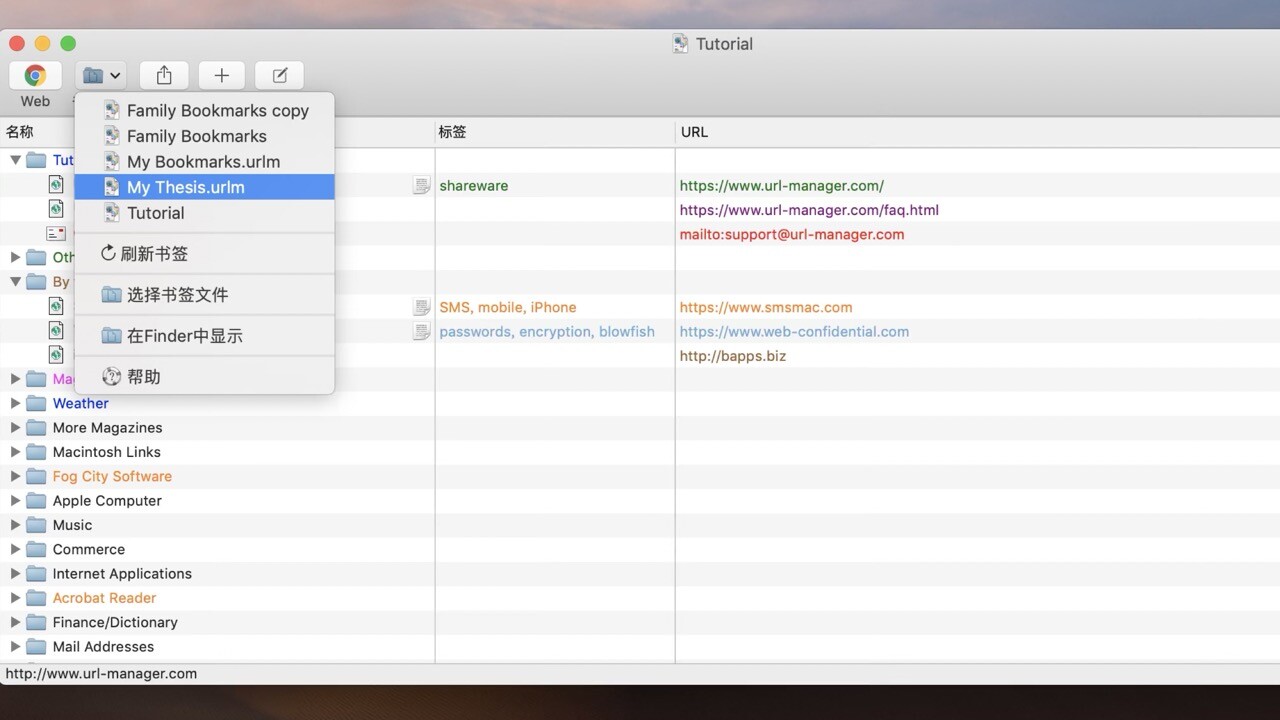Image resolution: width=1280 pixels, height=720 pixels.
Task: Click the Commerce folder icon
Action: (36, 549)
